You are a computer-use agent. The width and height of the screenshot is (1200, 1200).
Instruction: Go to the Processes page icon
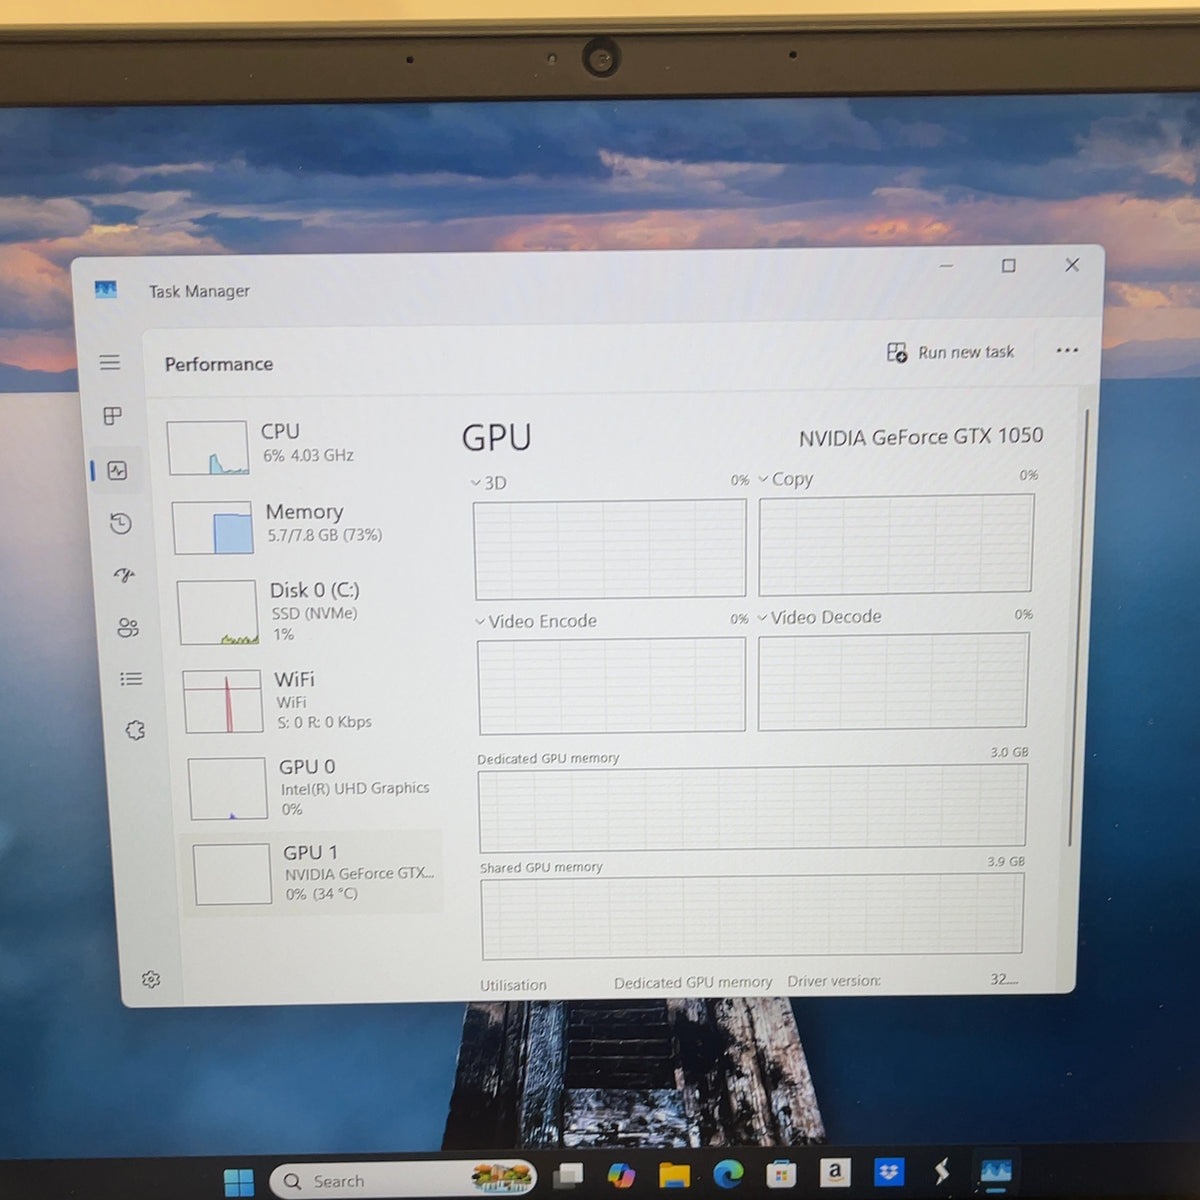[113, 415]
